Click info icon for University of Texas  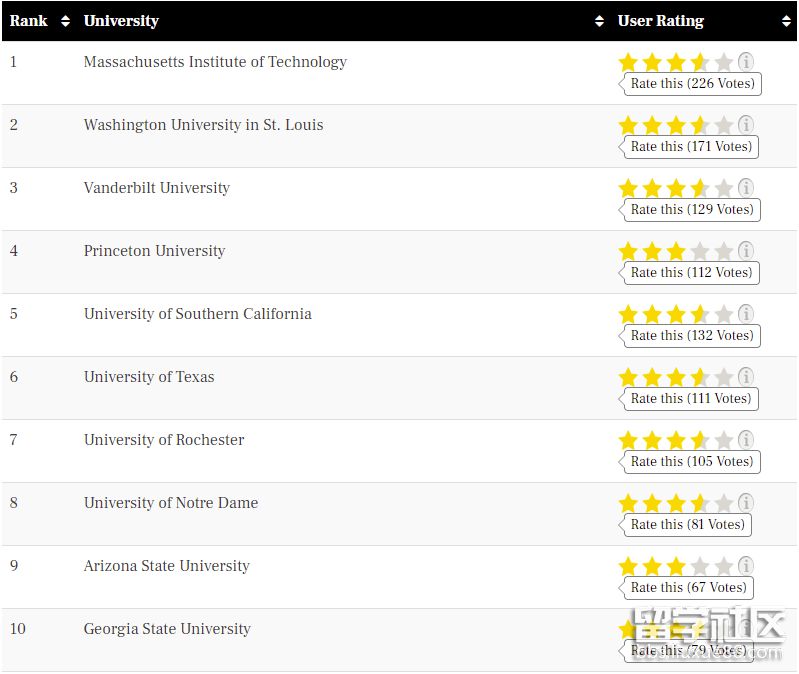point(746,377)
